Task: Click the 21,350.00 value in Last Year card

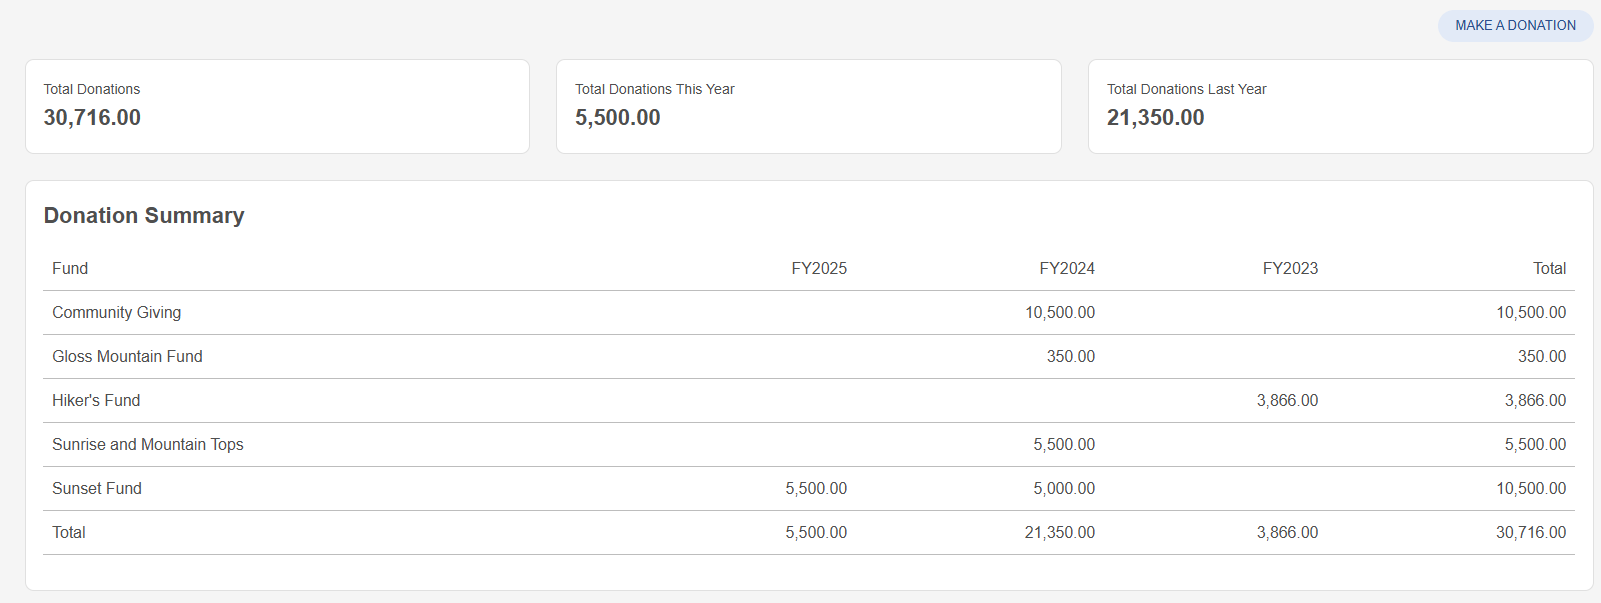Action: pyautogui.click(x=1155, y=118)
